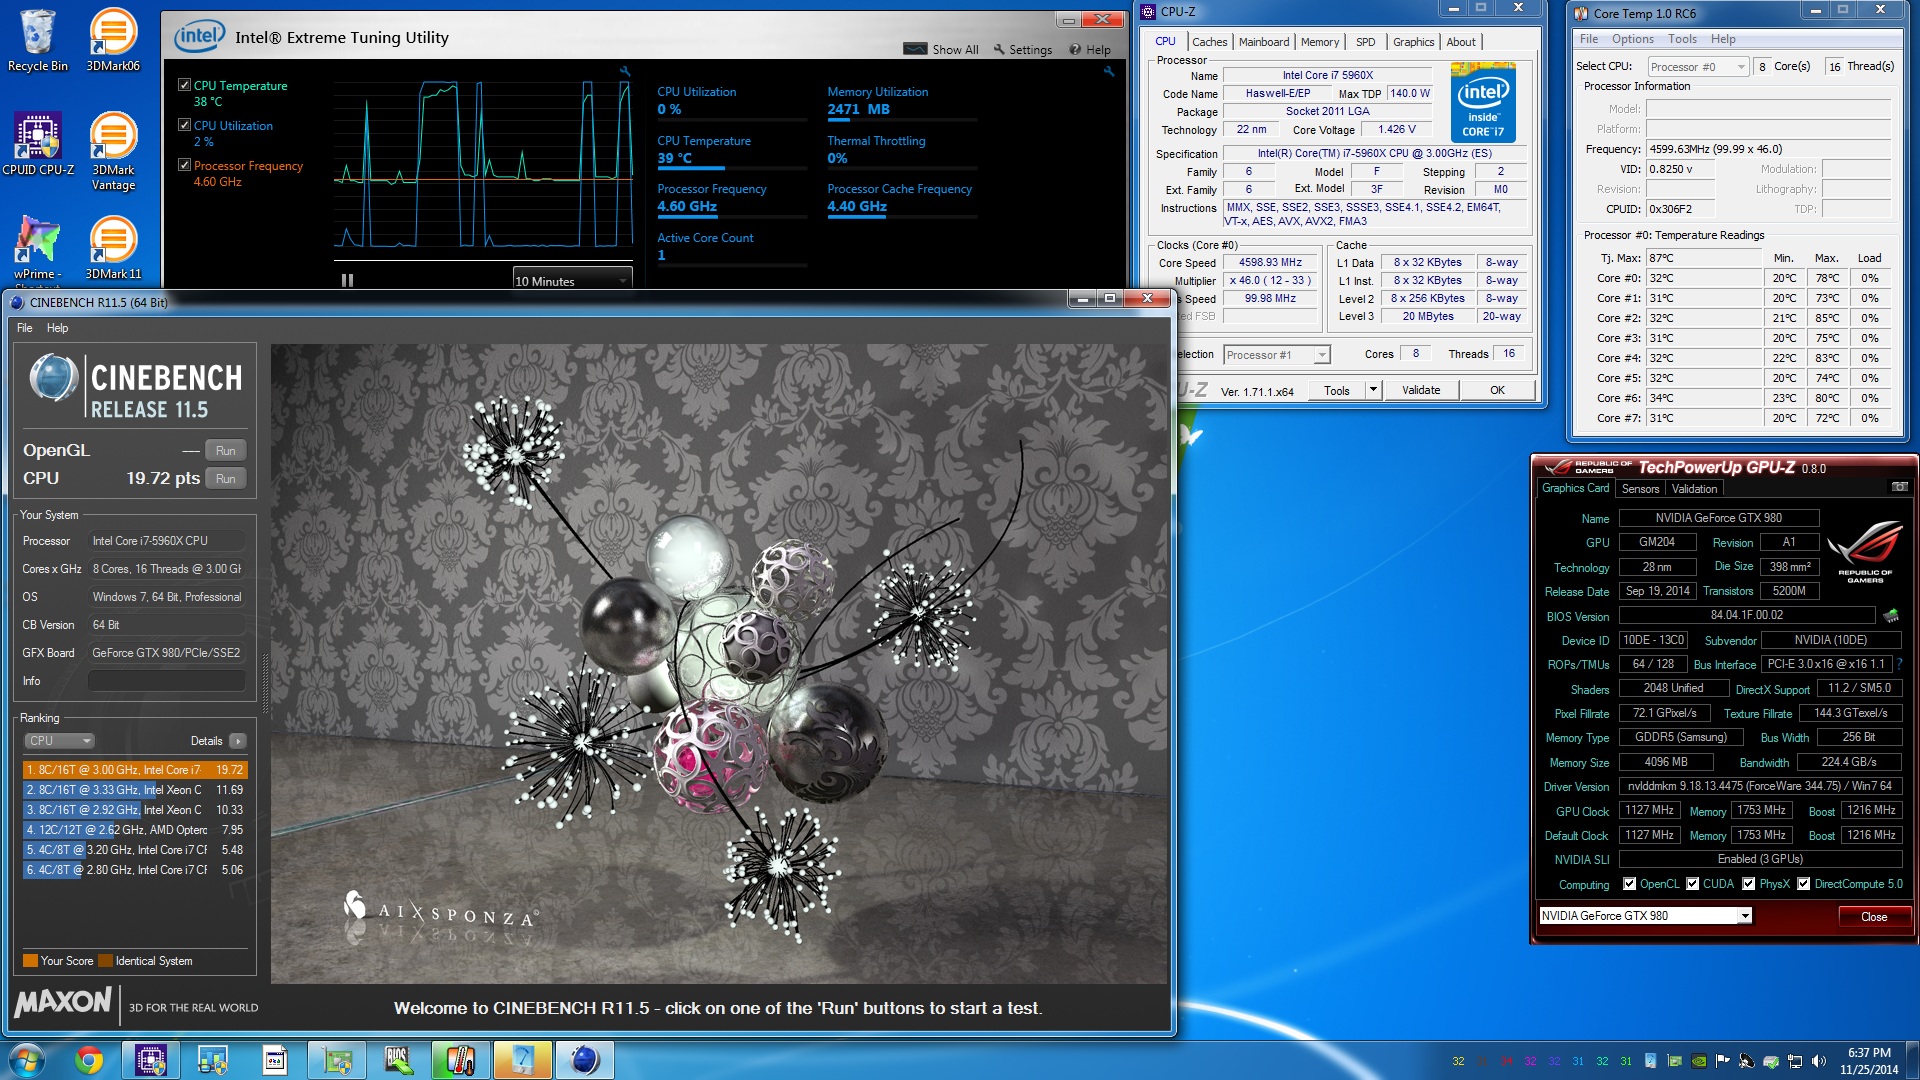The width and height of the screenshot is (1920, 1080).
Task: Click the Show Desktop strip beside the taskbar clock
Action: click(x=1913, y=1060)
